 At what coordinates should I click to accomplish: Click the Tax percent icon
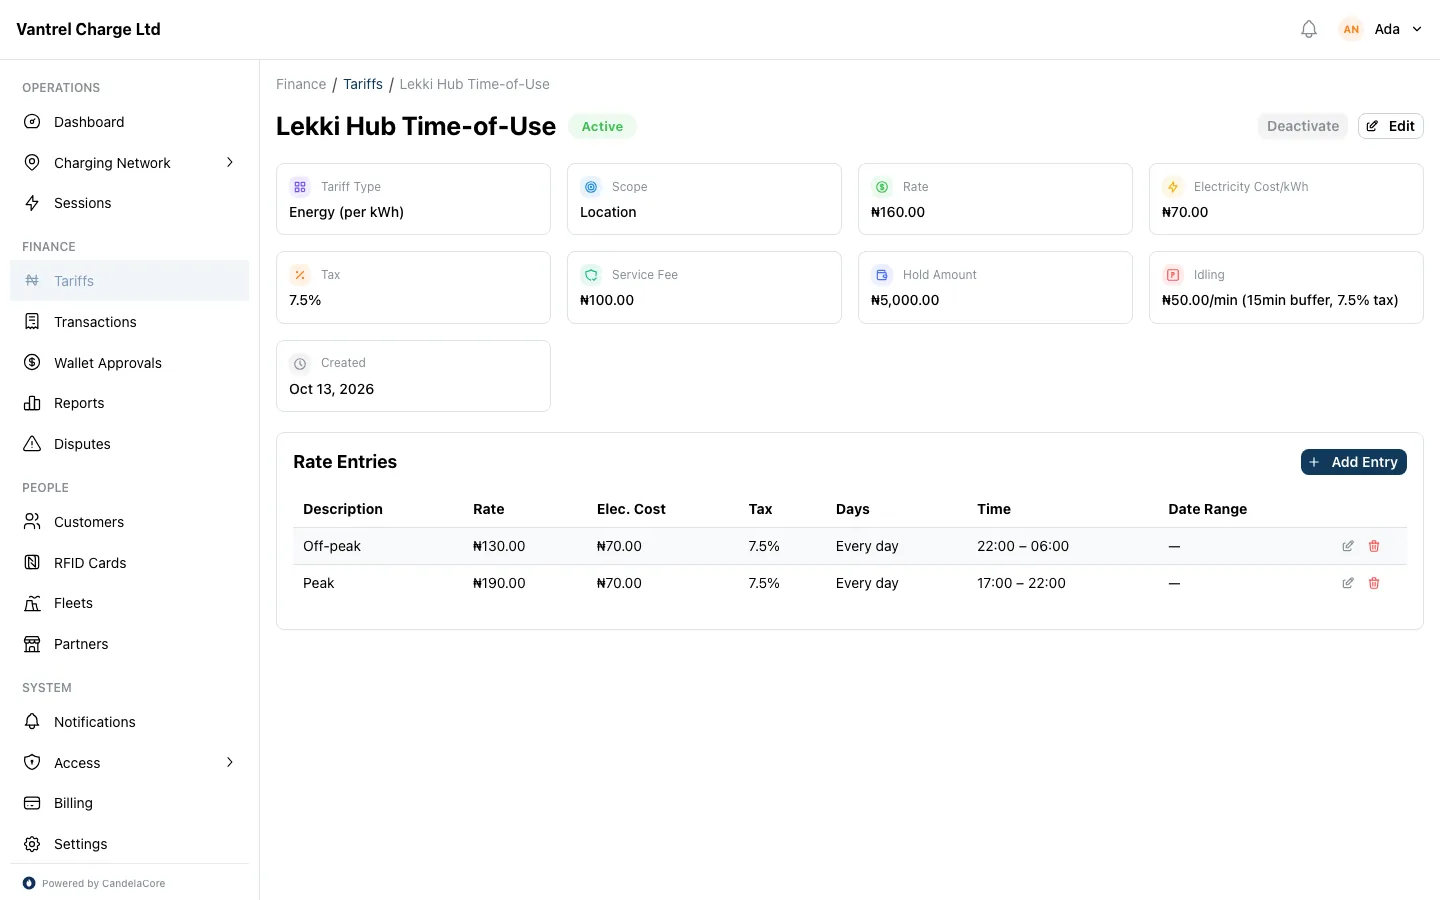[x=300, y=275]
